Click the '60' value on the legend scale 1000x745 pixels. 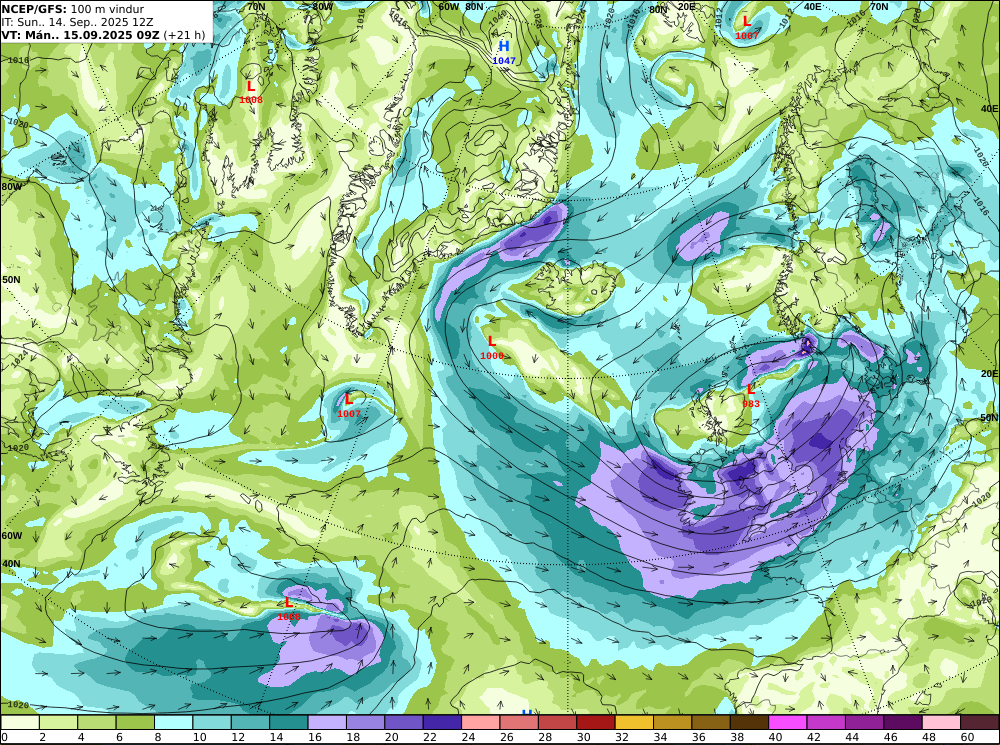(x=968, y=737)
